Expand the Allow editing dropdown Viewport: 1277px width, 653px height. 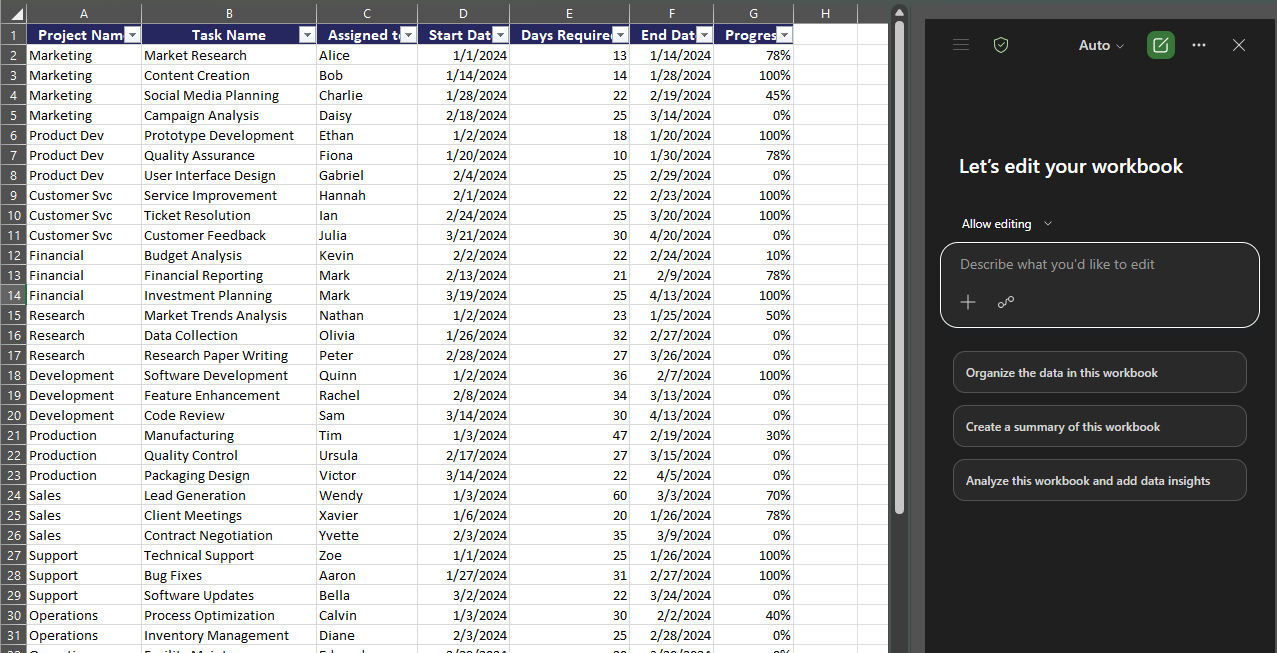[1007, 224]
